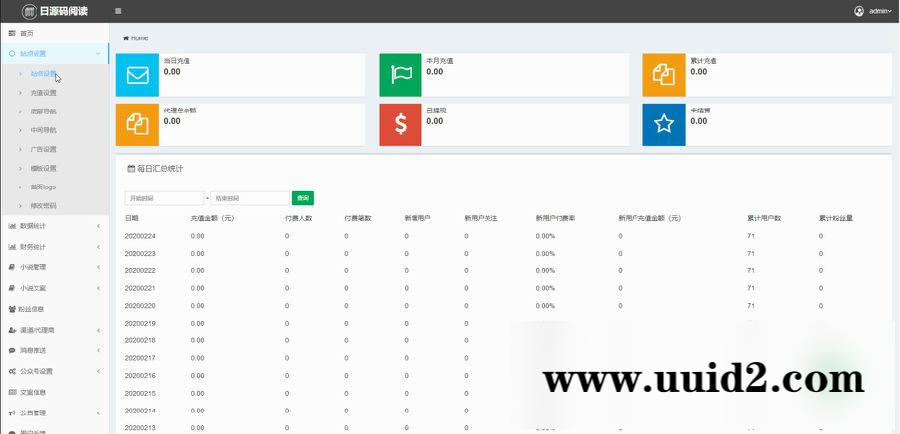Image resolution: width=900 pixels, height=434 pixels.
Task: Click the megaphone icon beside 公告管理
Action: (x=12, y=413)
